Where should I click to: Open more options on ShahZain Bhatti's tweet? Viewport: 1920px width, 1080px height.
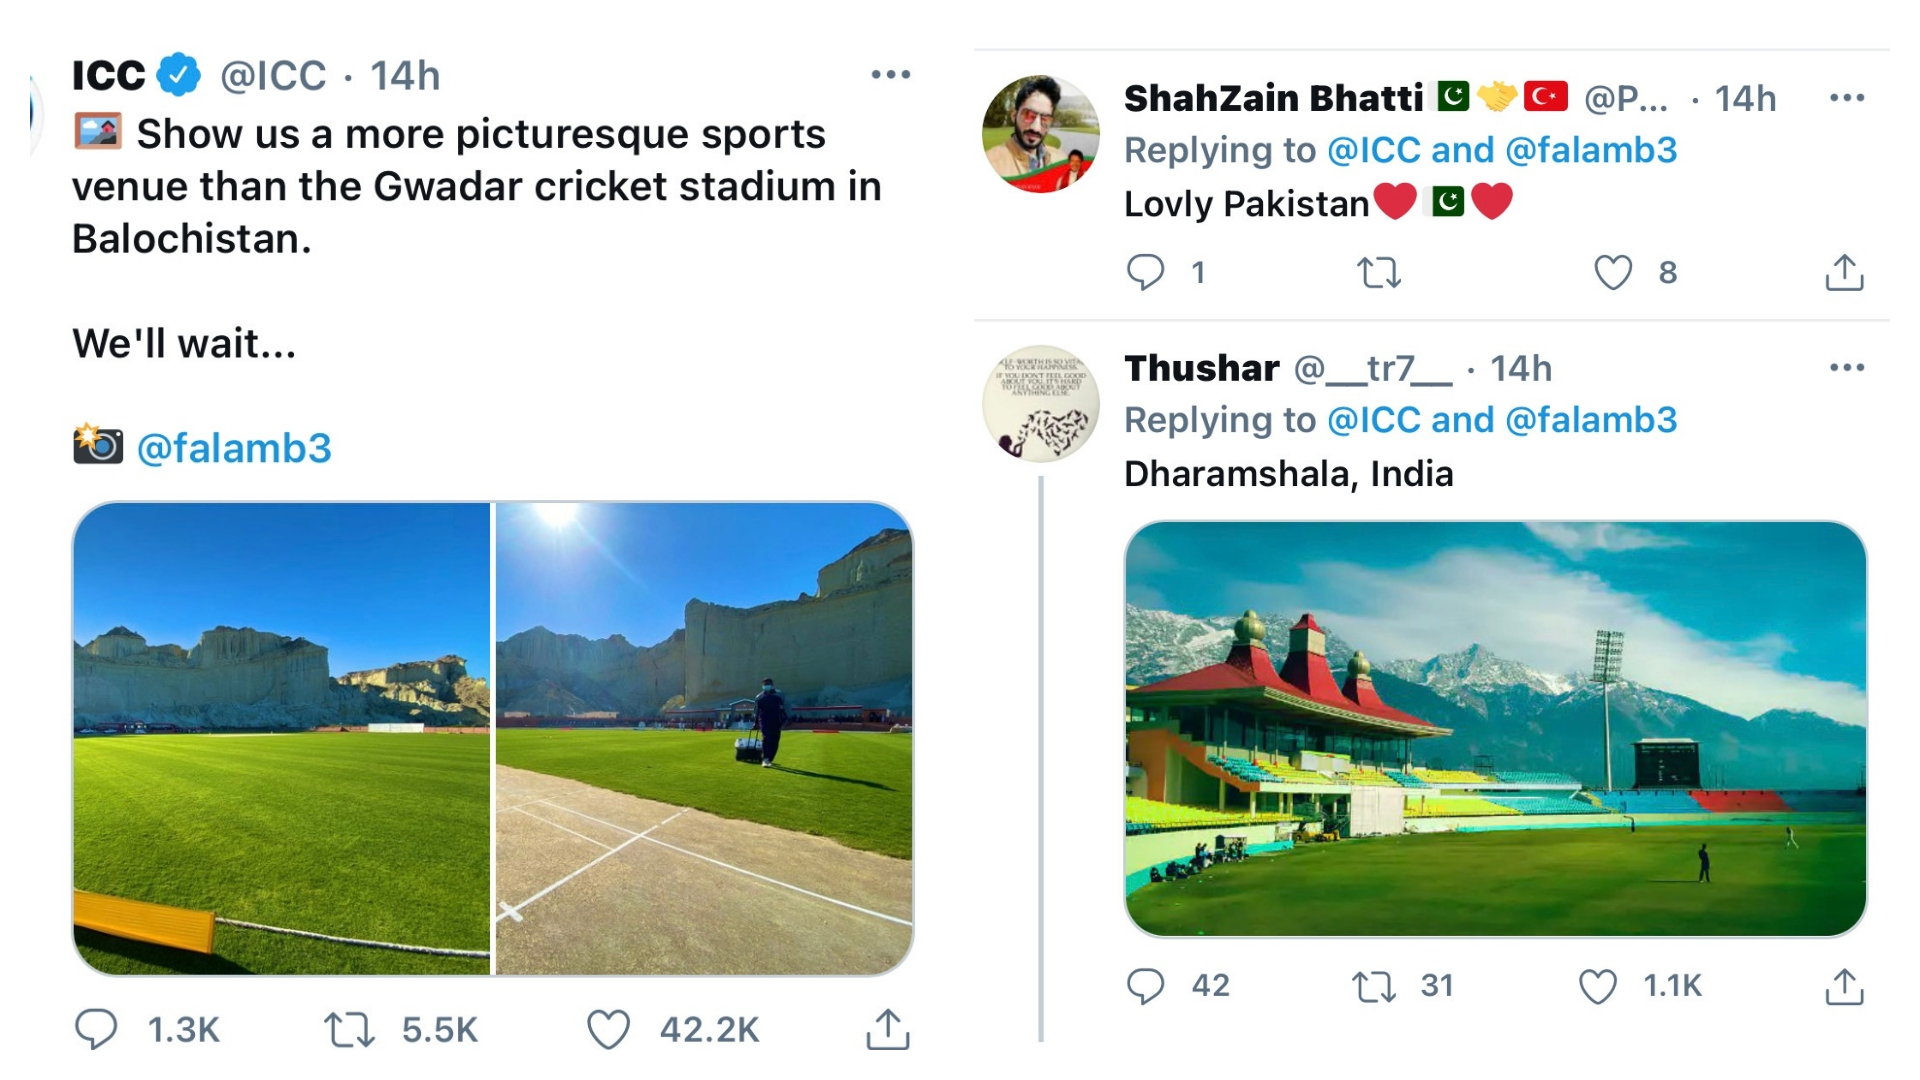point(1846,98)
